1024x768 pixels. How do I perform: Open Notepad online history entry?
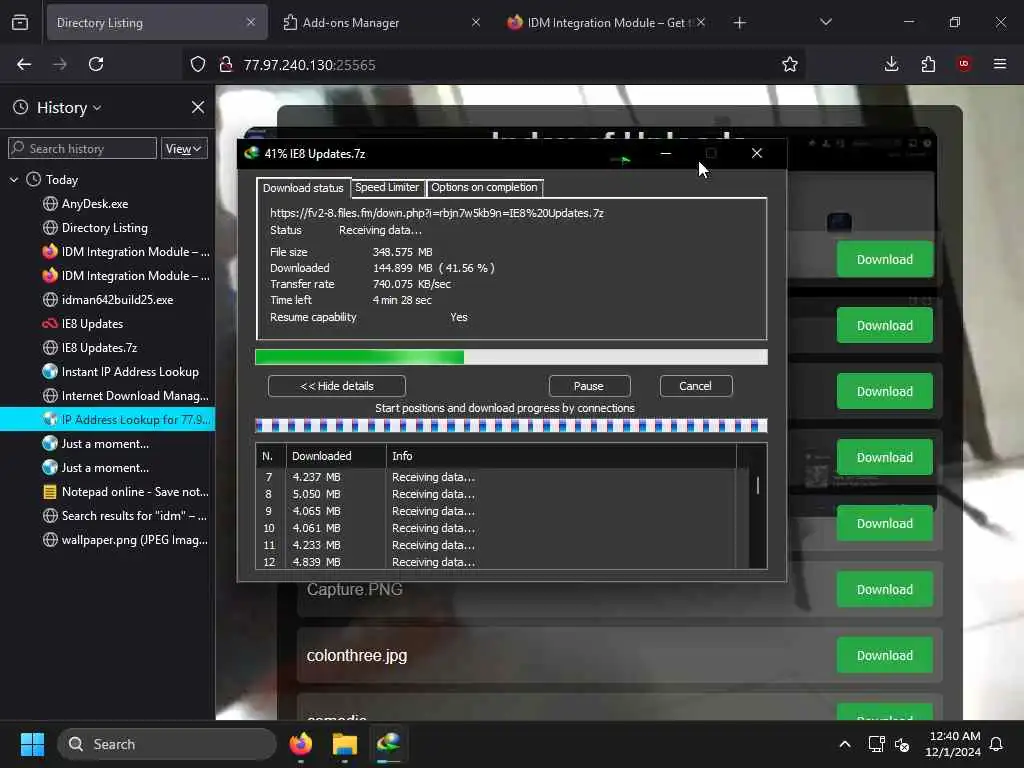pos(108,492)
